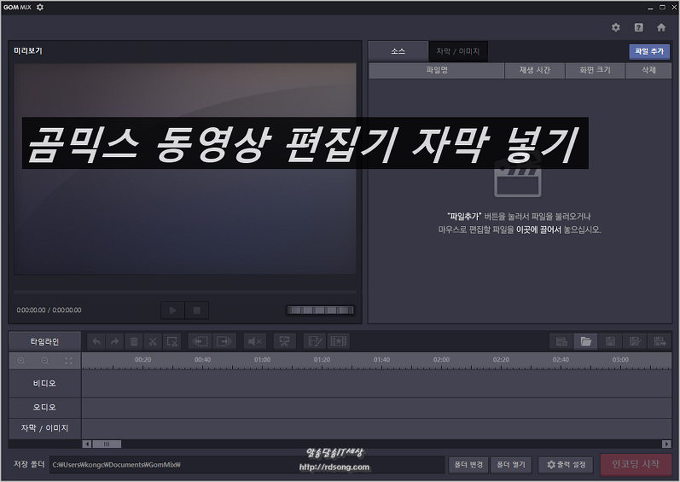Play the preview video

pos(173,310)
